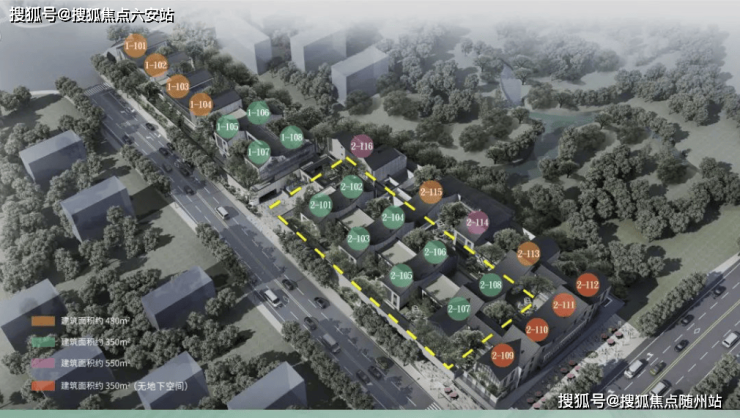Click legend text 建筑面积约 550m²
Viewport: 740px width, 418px height.
(95, 363)
